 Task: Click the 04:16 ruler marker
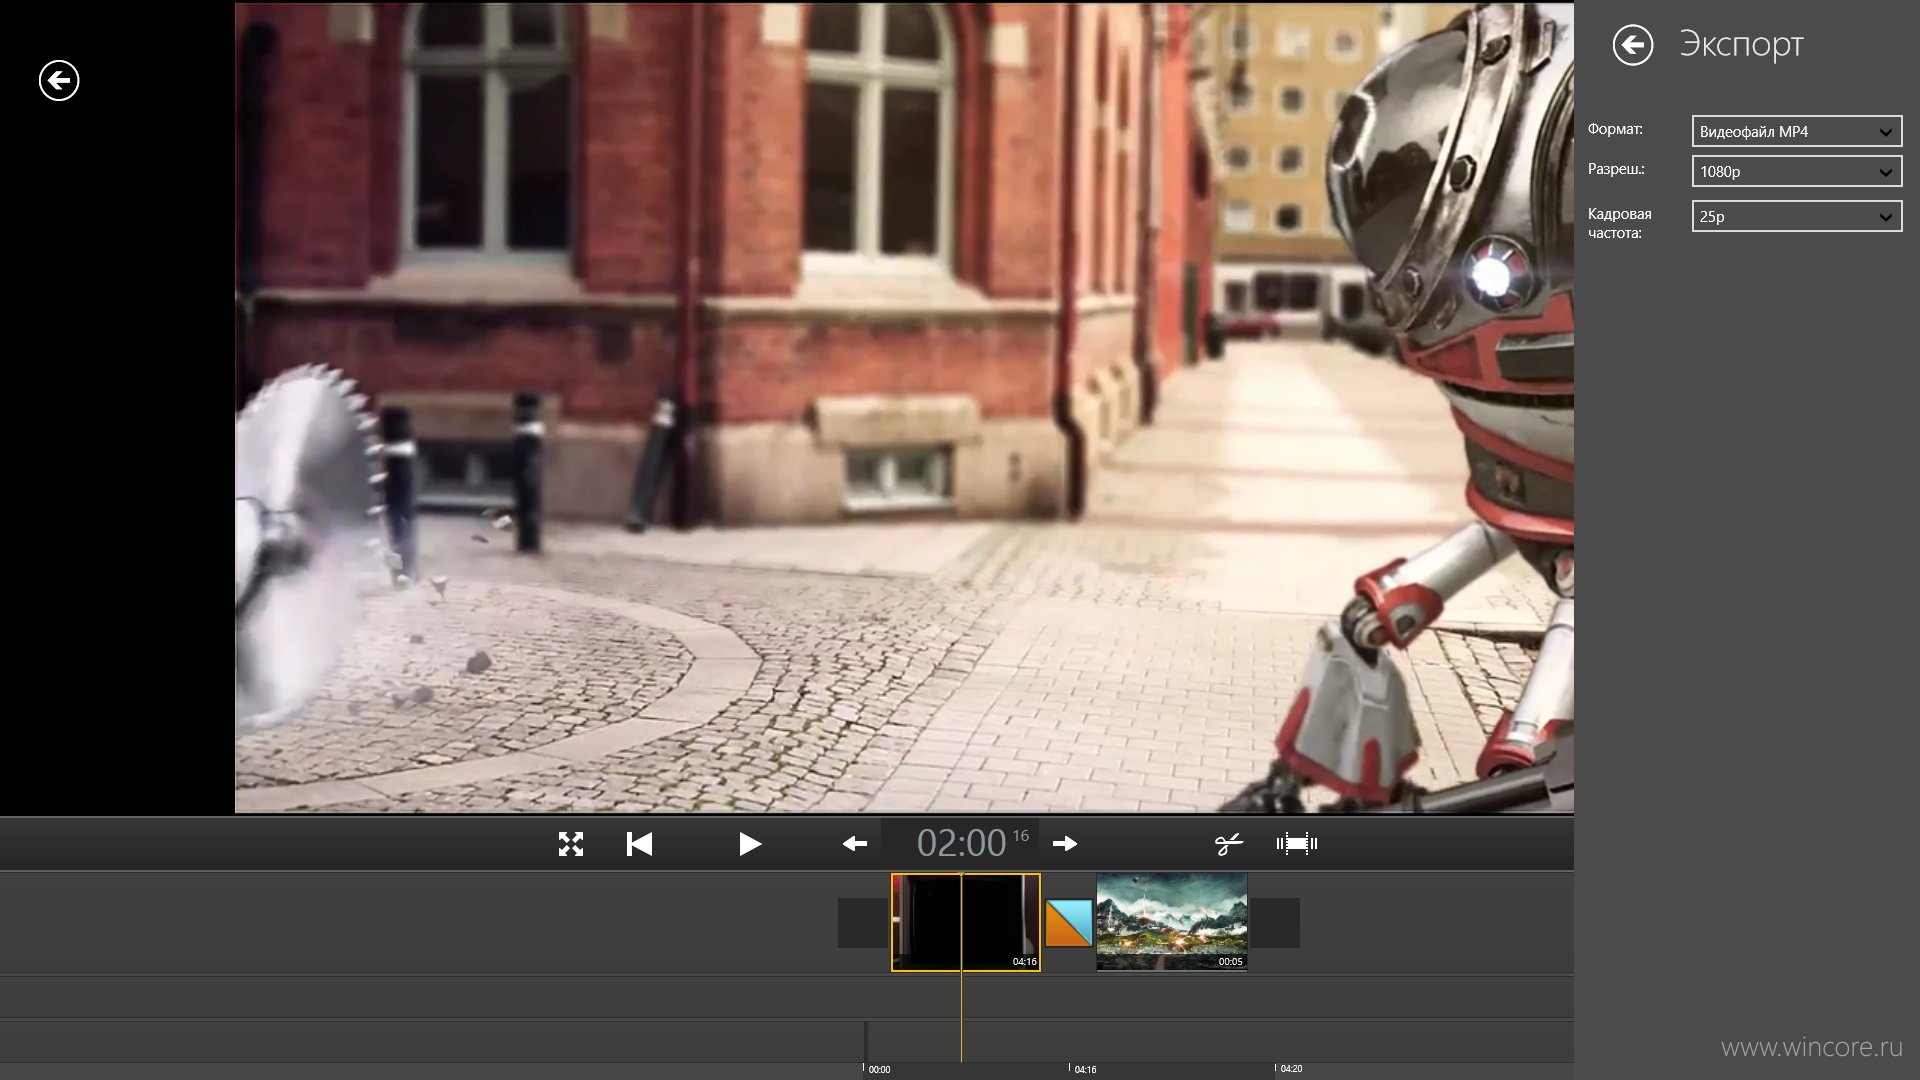(1084, 1069)
